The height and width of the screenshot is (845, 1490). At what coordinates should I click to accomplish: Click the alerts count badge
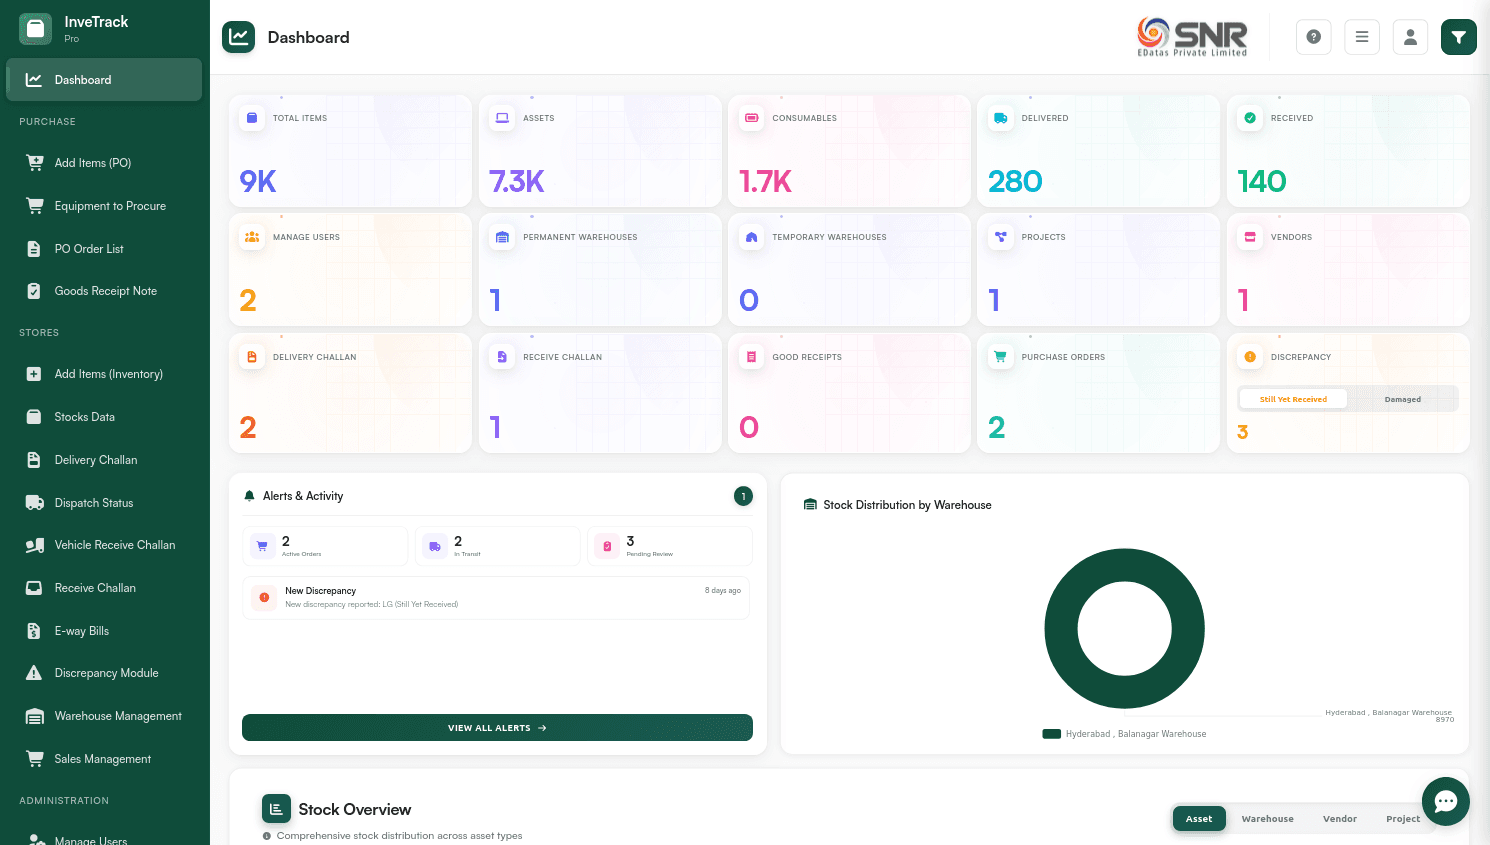[743, 496]
